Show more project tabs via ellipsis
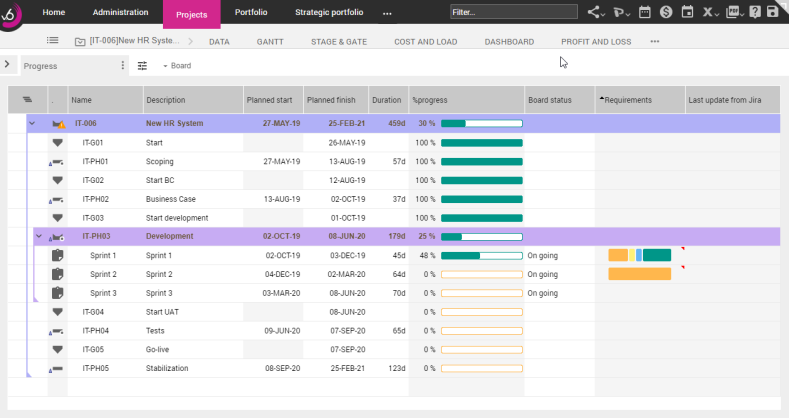The height and width of the screenshot is (418, 789). (655, 41)
